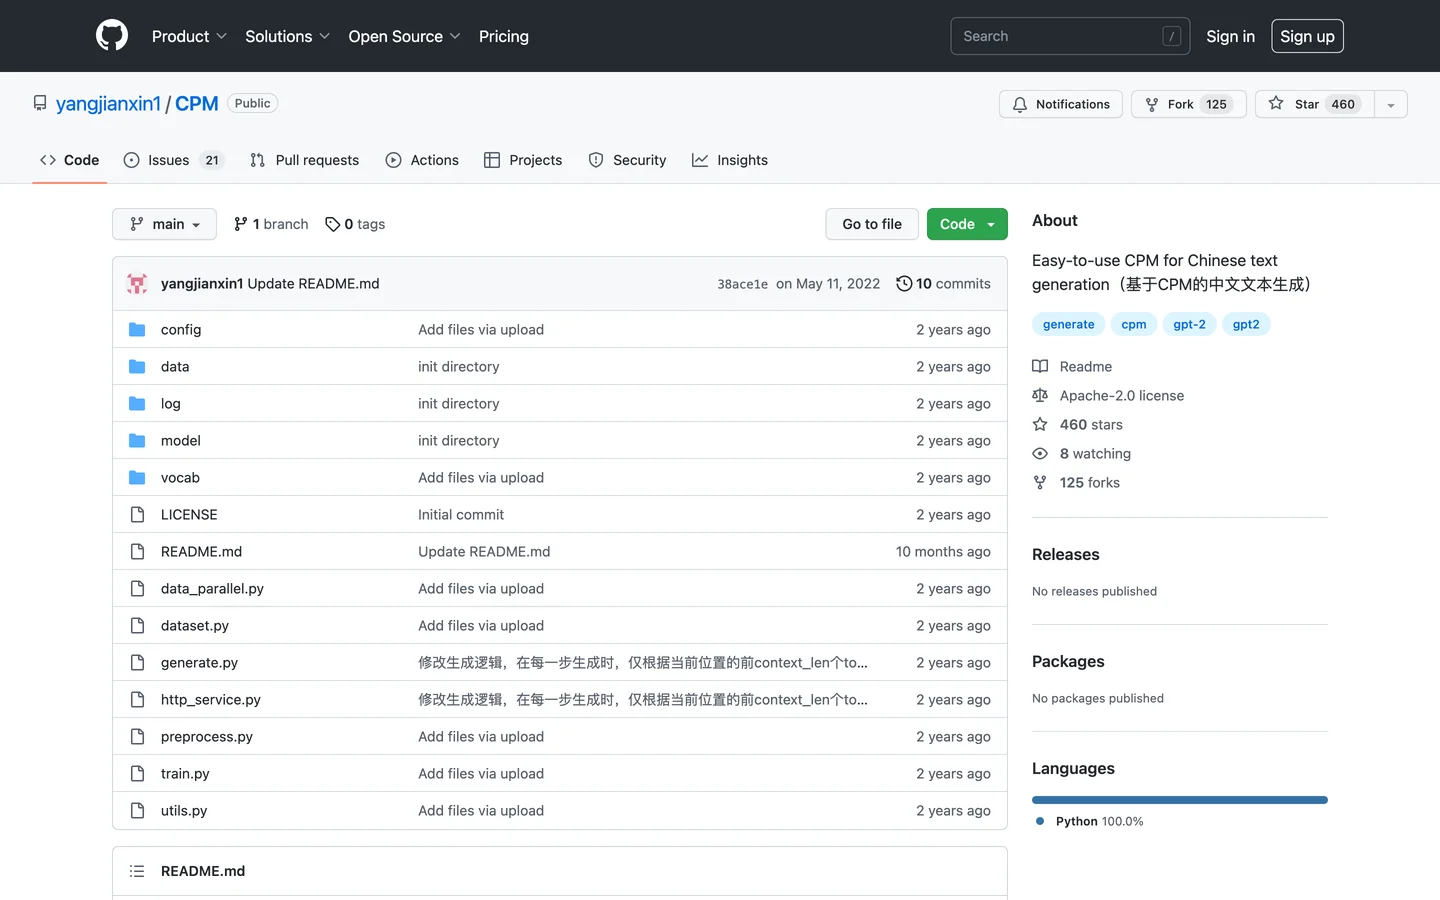Click the Search input field
This screenshot has height=900, width=1440.
[x=1070, y=36]
